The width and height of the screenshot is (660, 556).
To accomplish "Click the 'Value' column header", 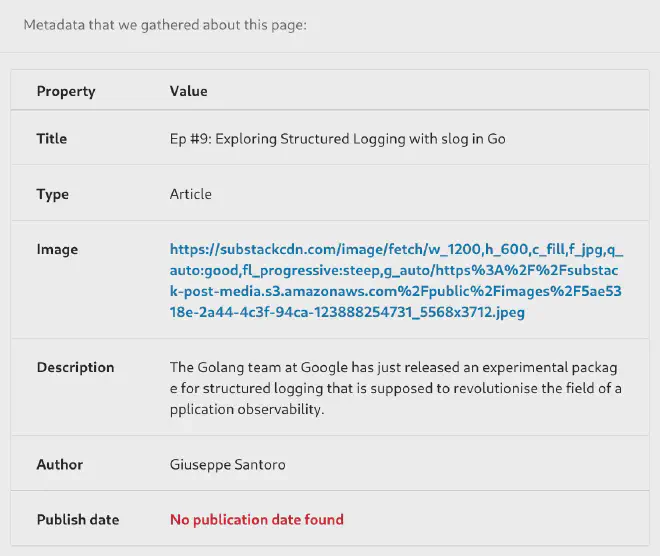I will pyautogui.click(x=188, y=91).
